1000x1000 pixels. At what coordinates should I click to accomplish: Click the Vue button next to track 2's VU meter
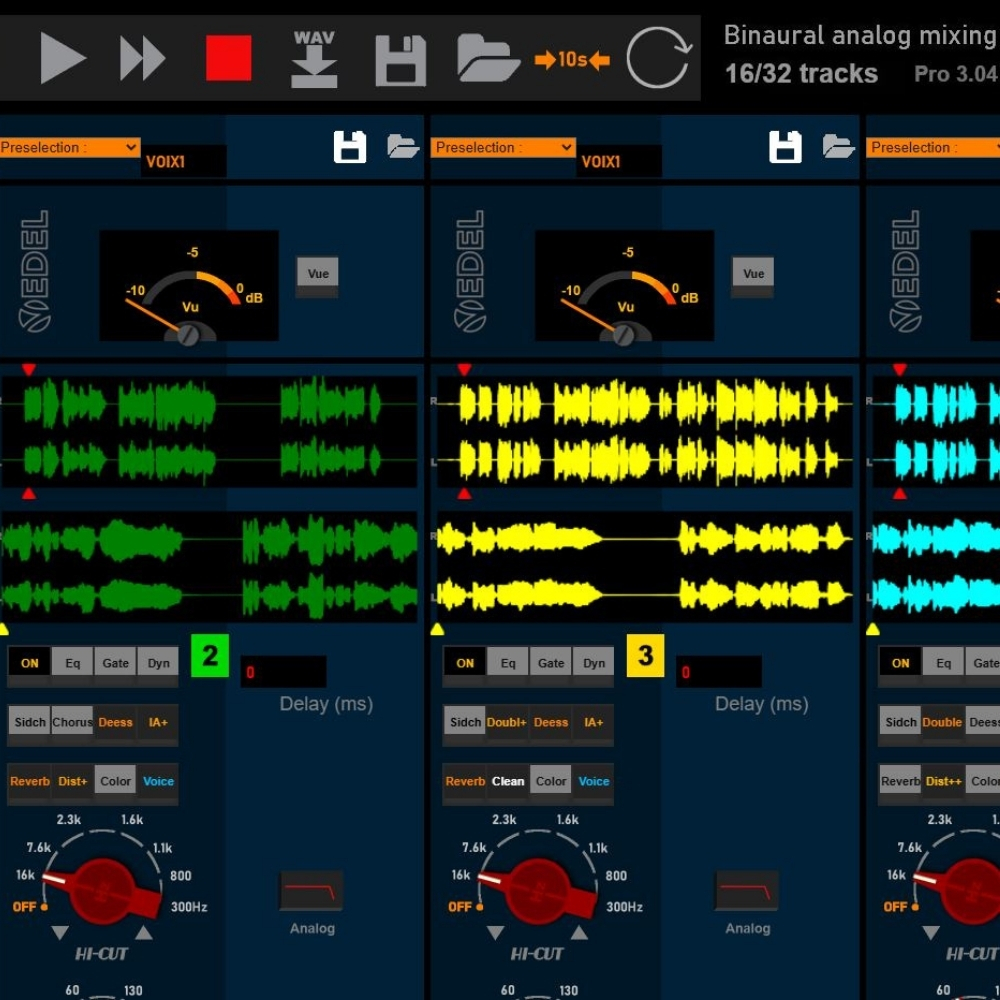click(x=318, y=274)
